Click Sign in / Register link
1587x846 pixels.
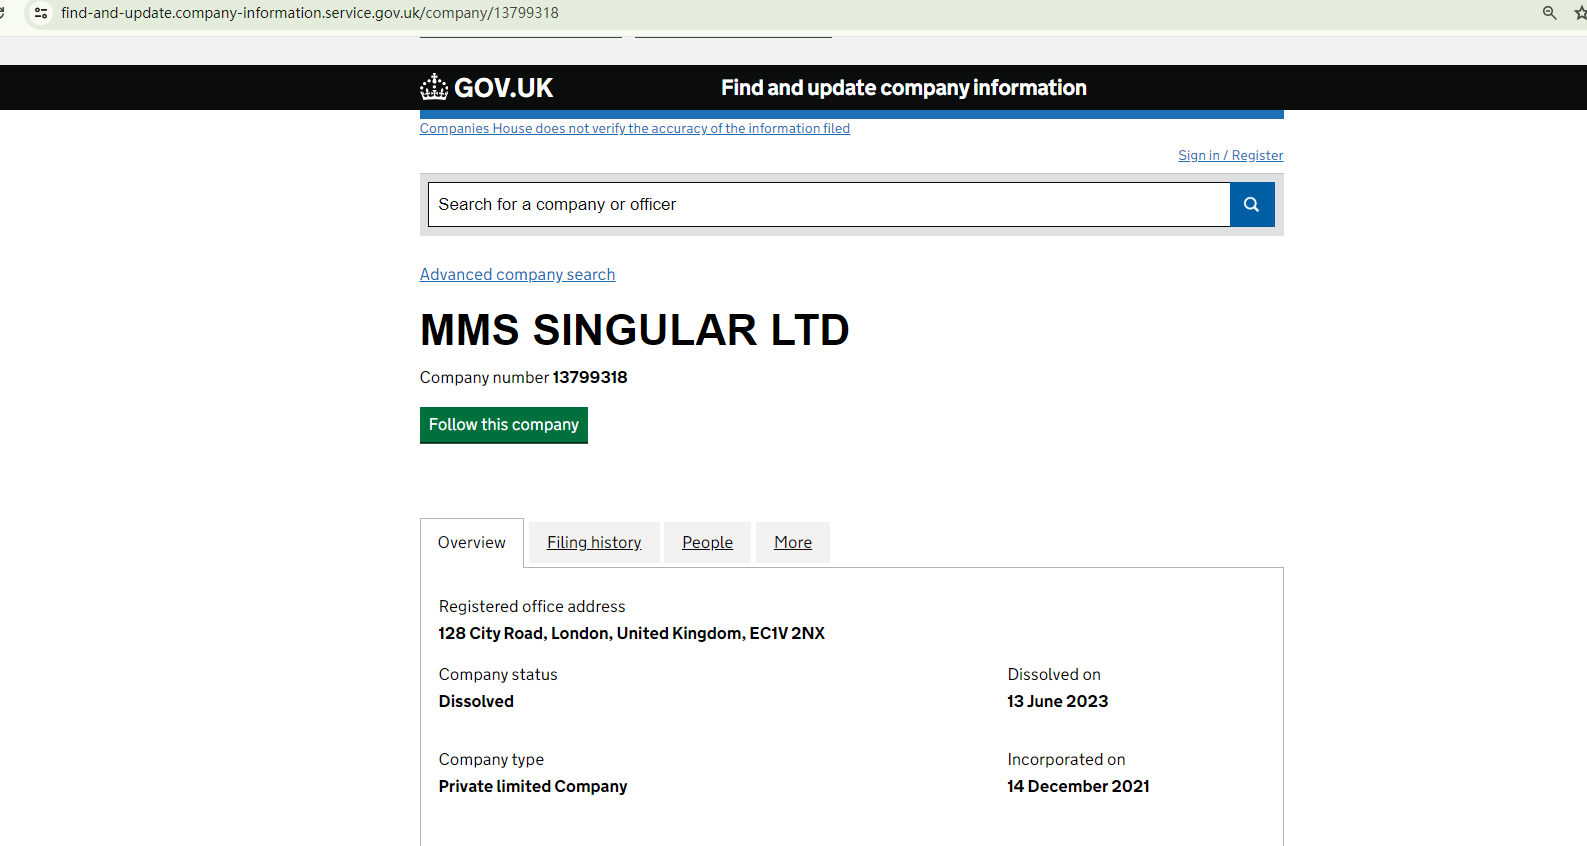pos(1230,155)
